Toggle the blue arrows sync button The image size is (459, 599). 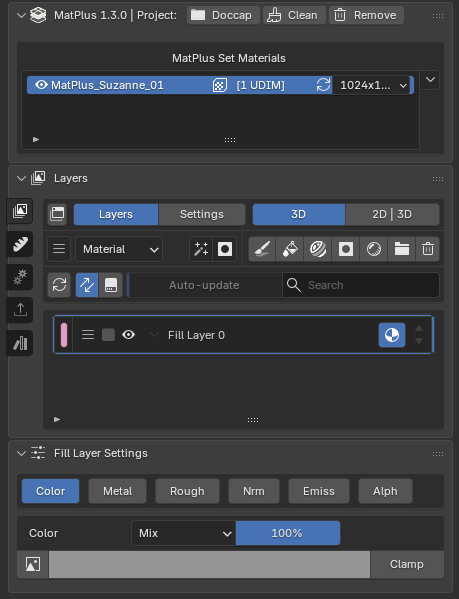87,285
